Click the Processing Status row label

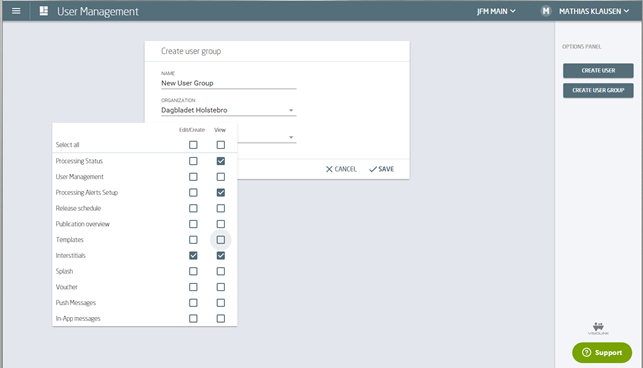click(x=79, y=161)
